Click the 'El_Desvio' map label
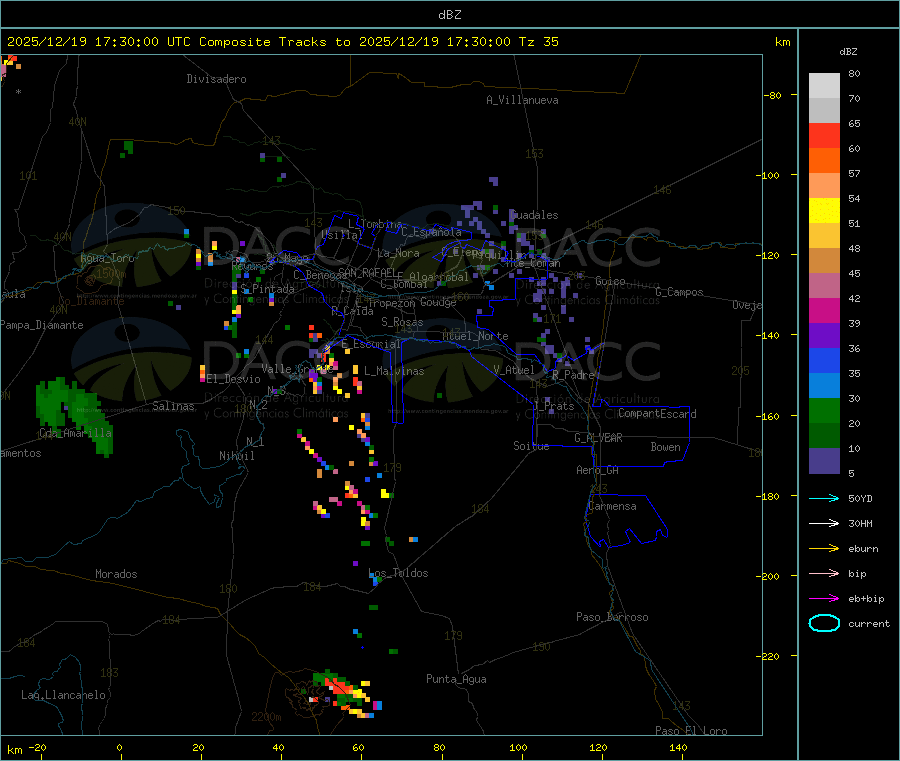 click(x=234, y=379)
